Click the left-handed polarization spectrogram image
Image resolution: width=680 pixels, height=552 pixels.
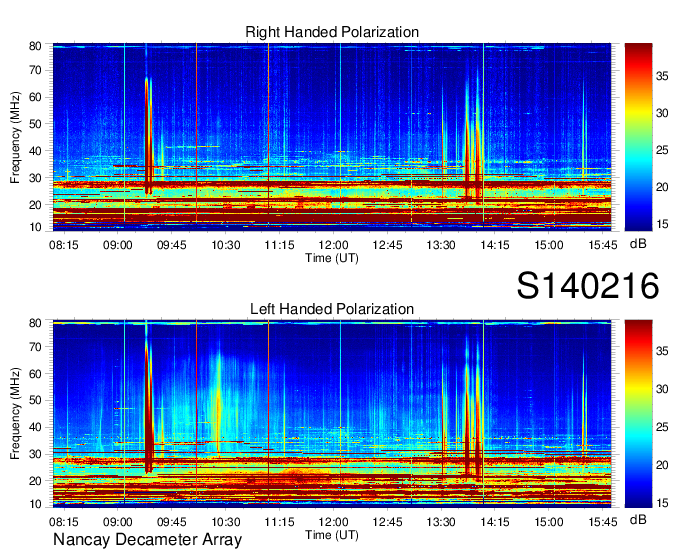click(332, 413)
